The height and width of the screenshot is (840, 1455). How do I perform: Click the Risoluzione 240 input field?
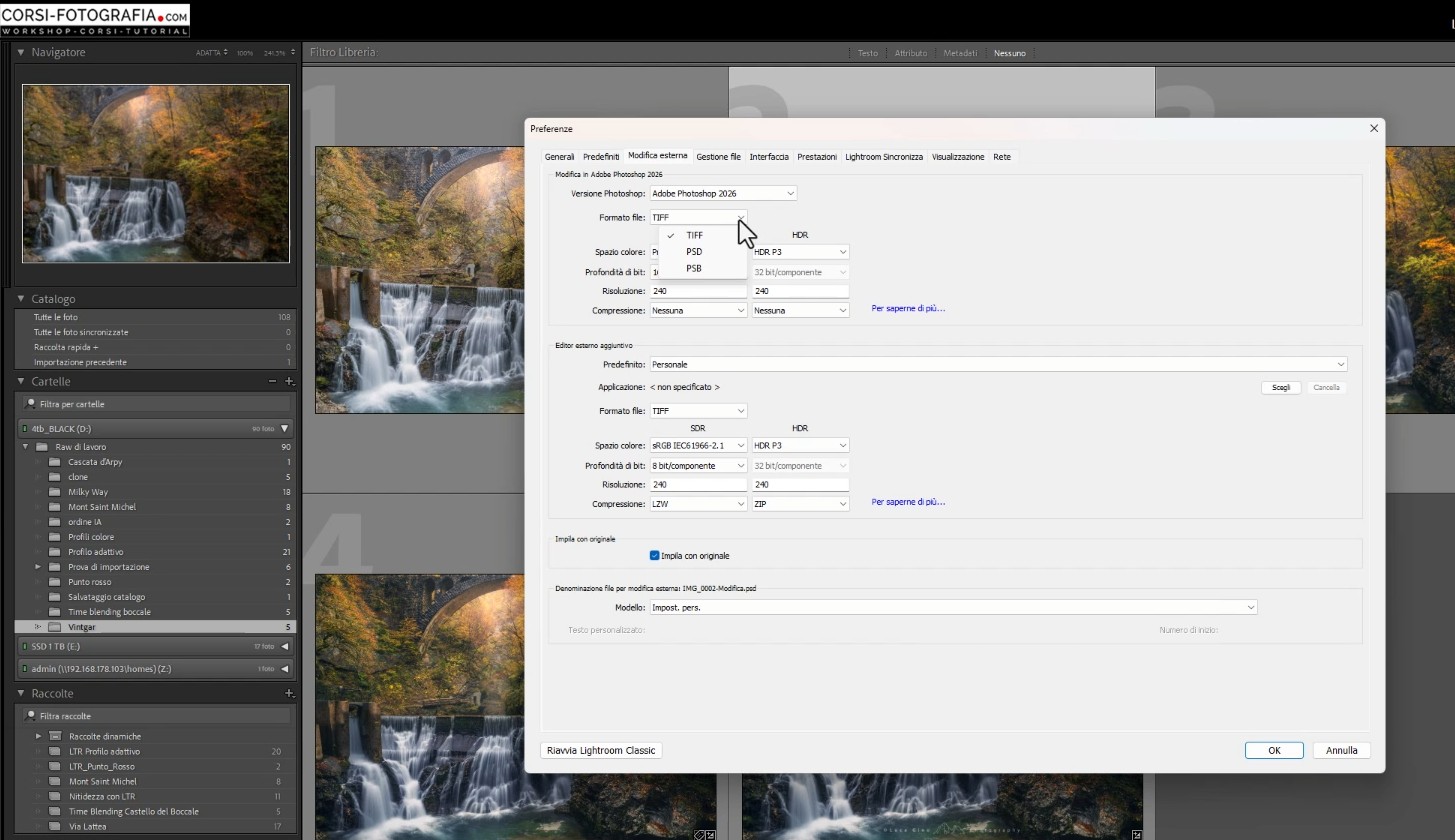[697, 291]
